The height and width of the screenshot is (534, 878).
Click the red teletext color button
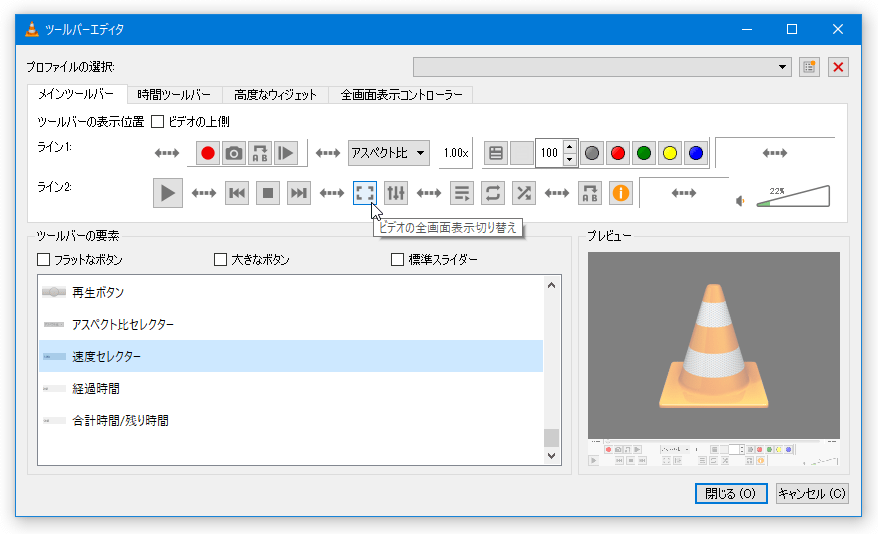618,153
